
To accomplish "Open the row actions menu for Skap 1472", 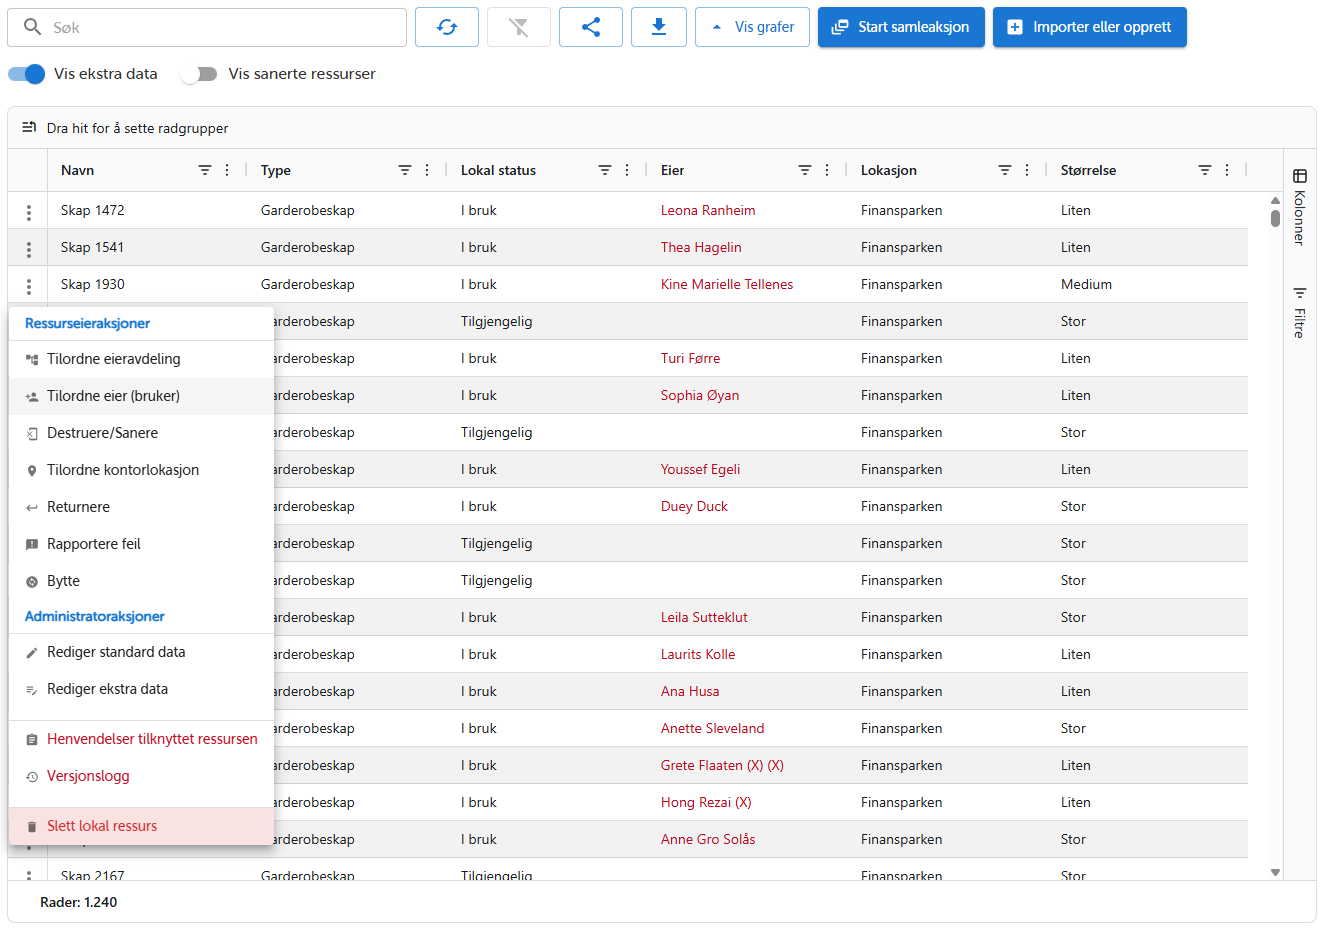I will pyautogui.click(x=28, y=211).
